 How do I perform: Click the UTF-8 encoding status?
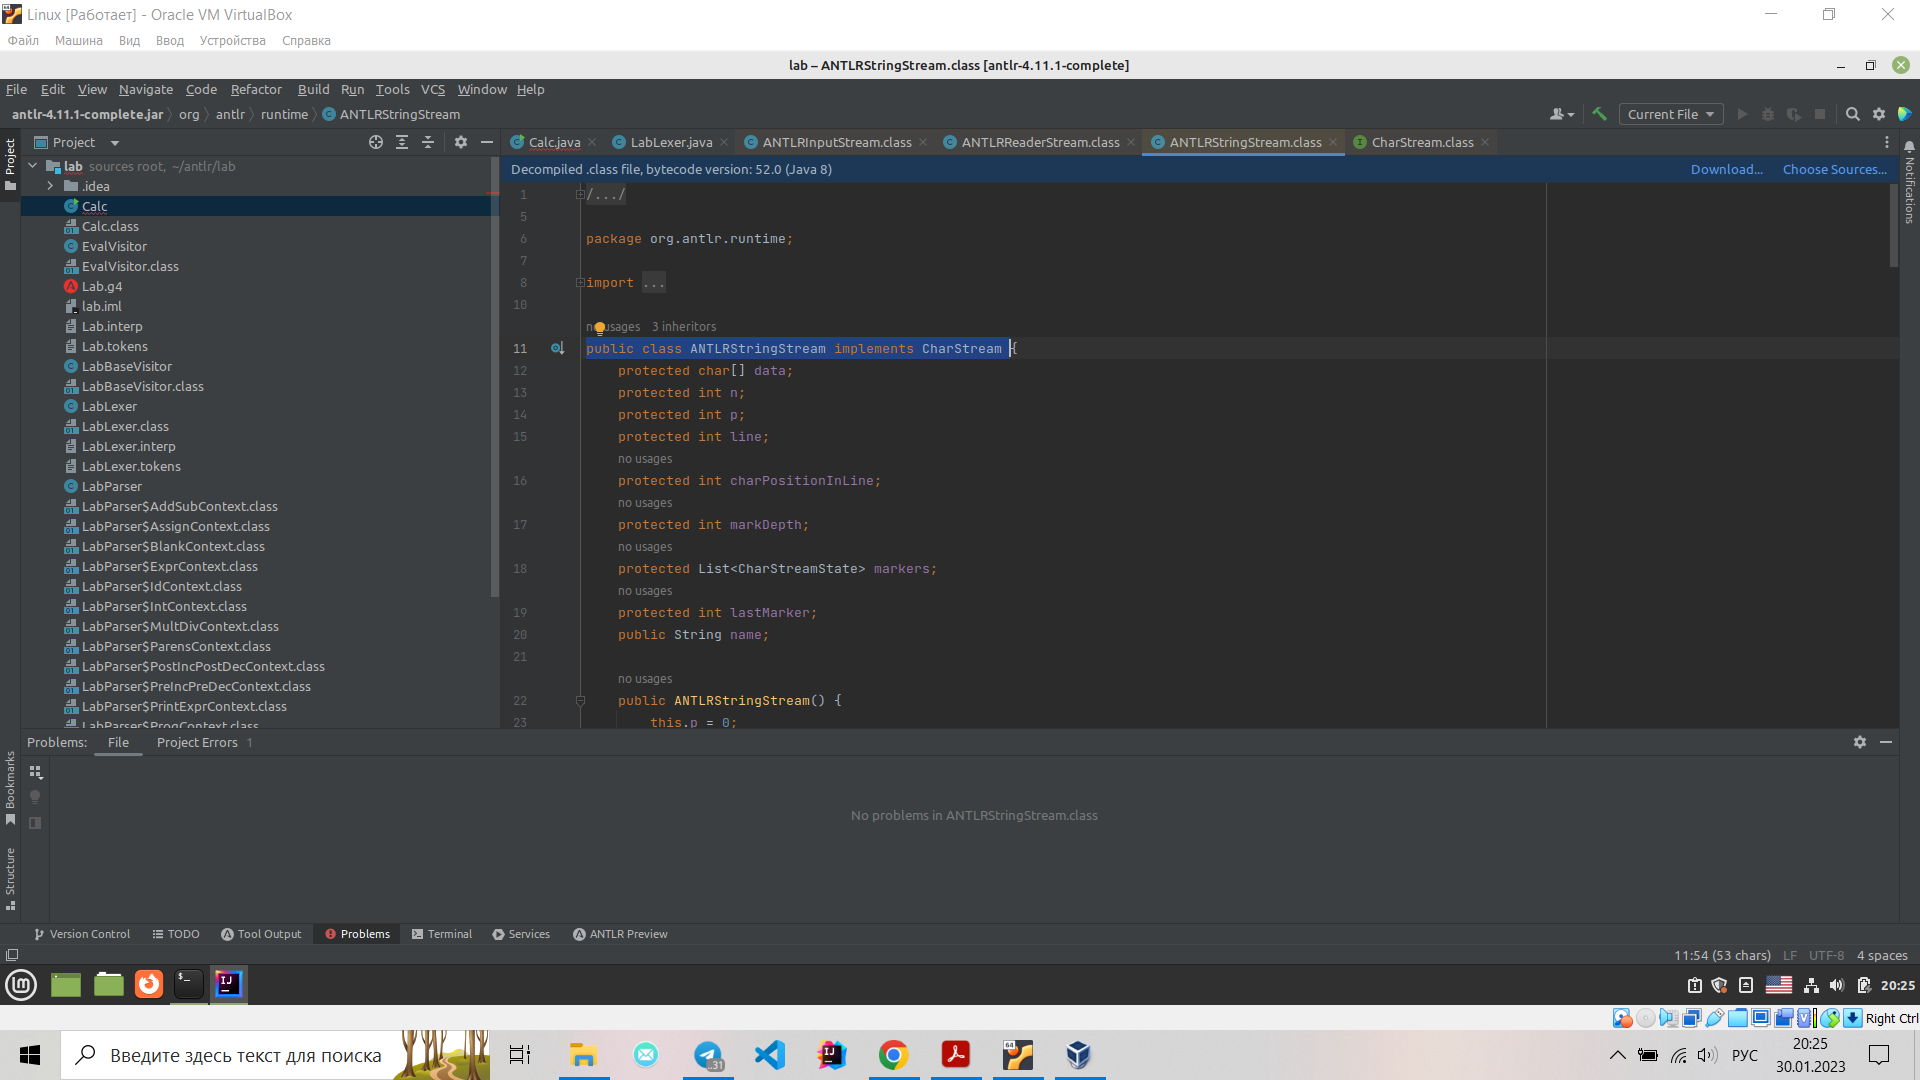(1826, 955)
